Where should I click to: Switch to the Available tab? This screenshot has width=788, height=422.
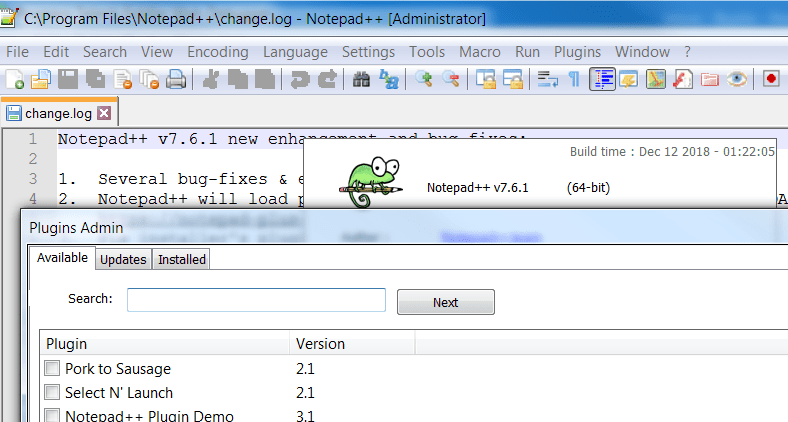62,258
